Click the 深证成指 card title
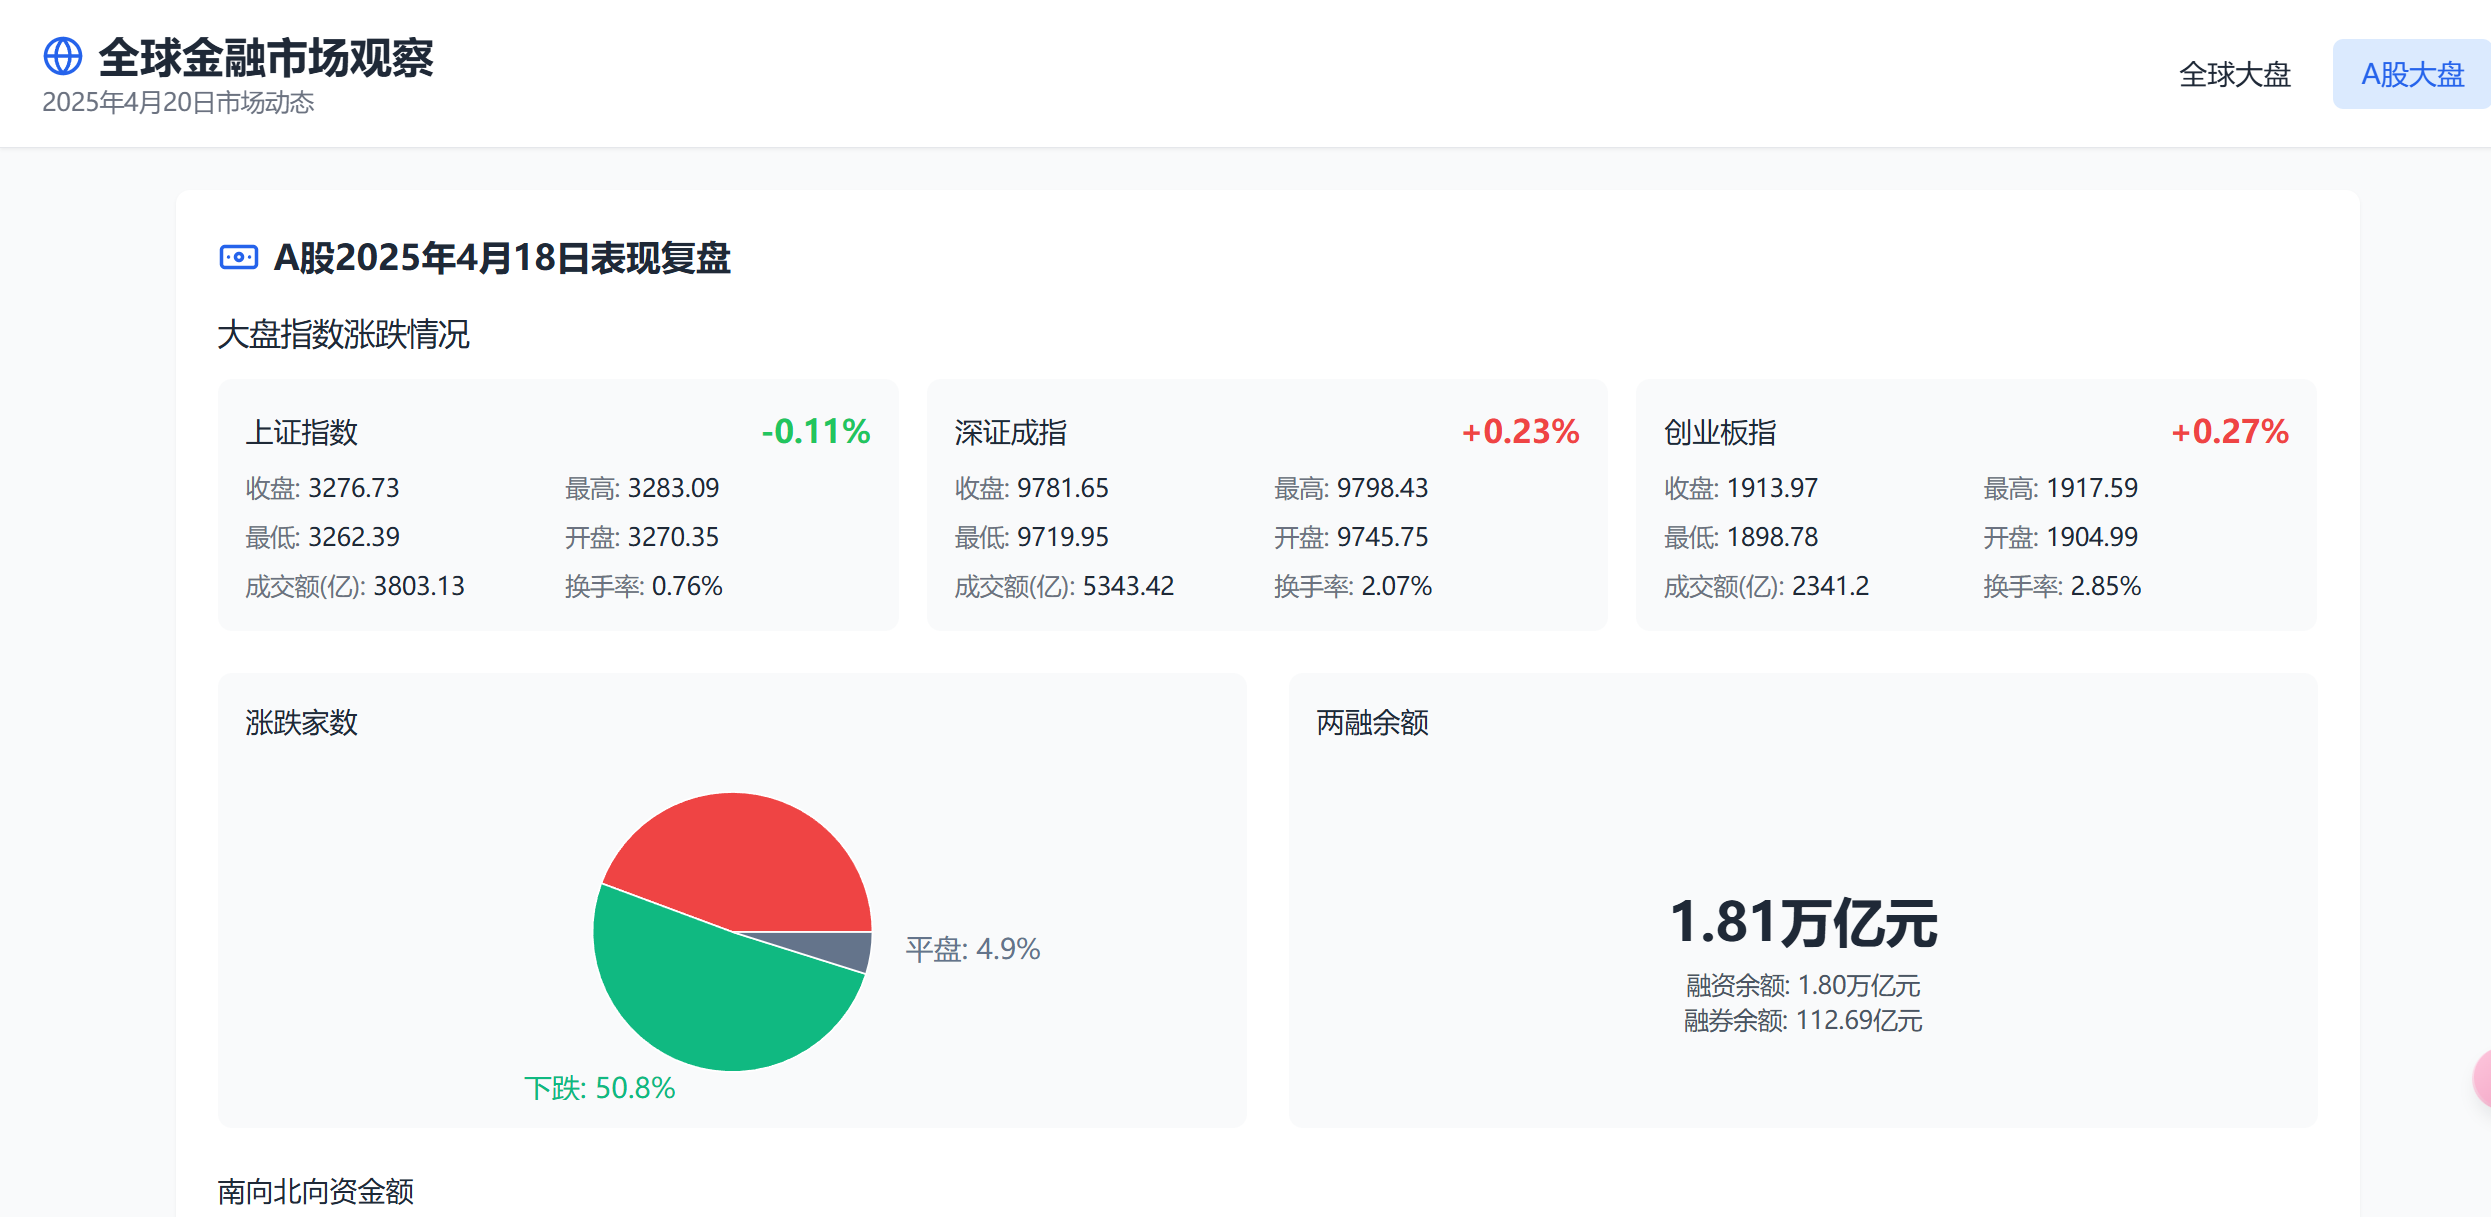The width and height of the screenshot is (2491, 1217). point(1010,432)
